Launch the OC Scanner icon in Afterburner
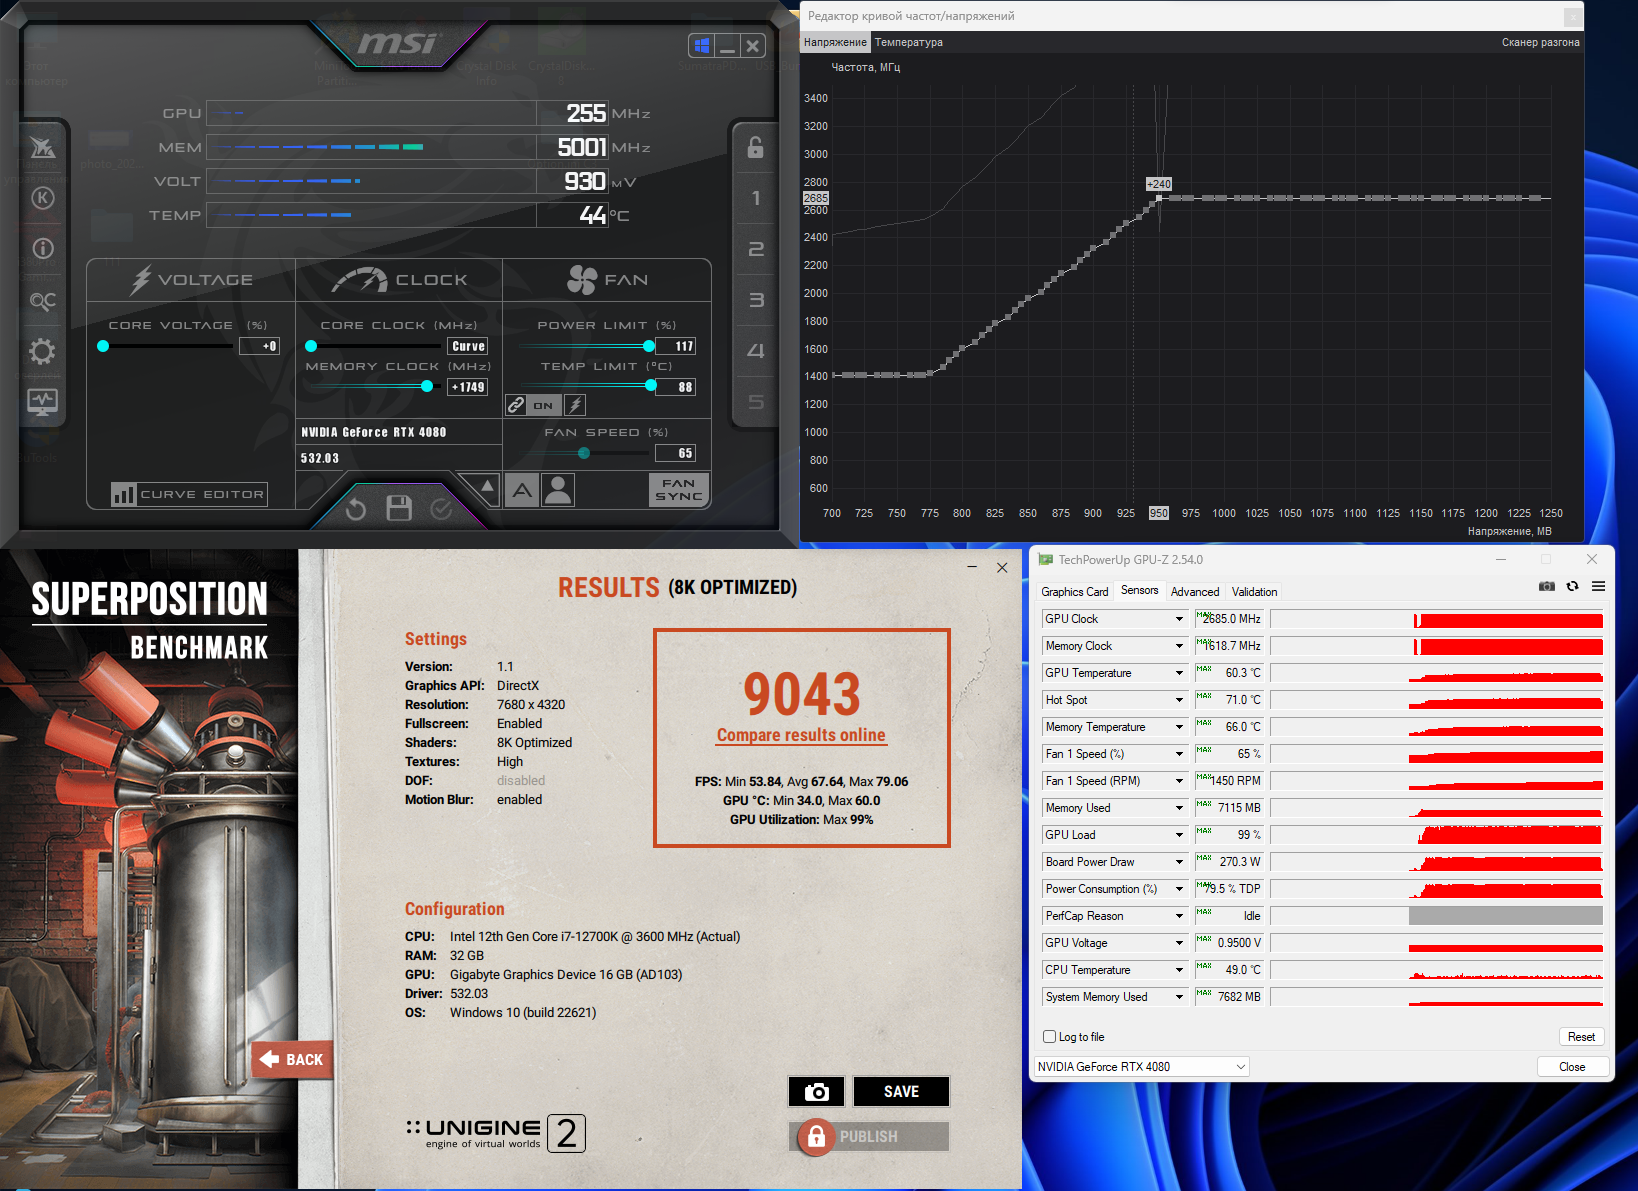Screen dimensions: 1638x1191 tap(42, 300)
